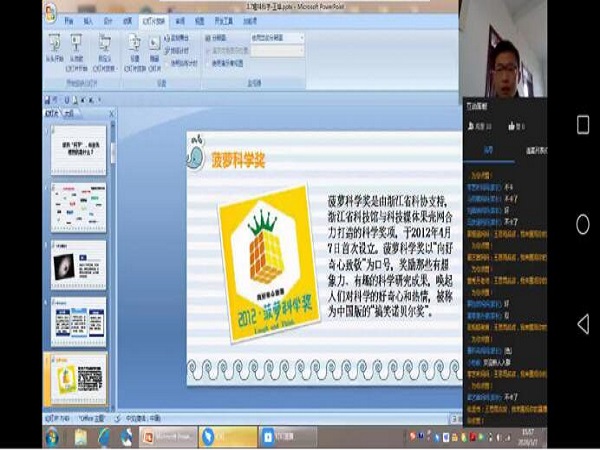Tap the Android recent apps square button

(x=583, y=125)
